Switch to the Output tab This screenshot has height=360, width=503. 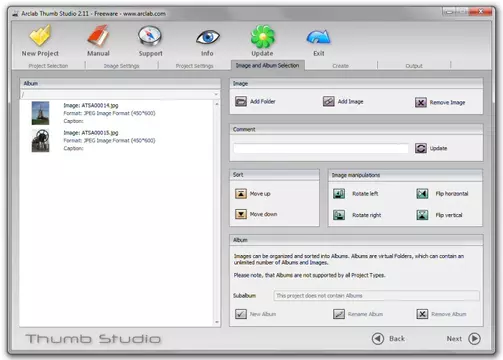(x=414, y=66)
